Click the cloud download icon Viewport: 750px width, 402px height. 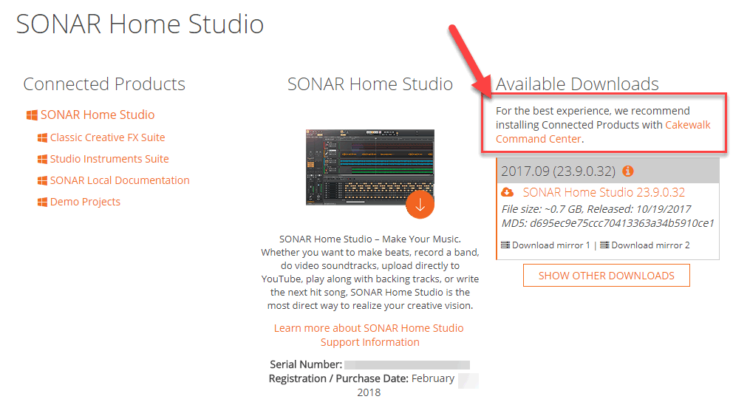508,192
